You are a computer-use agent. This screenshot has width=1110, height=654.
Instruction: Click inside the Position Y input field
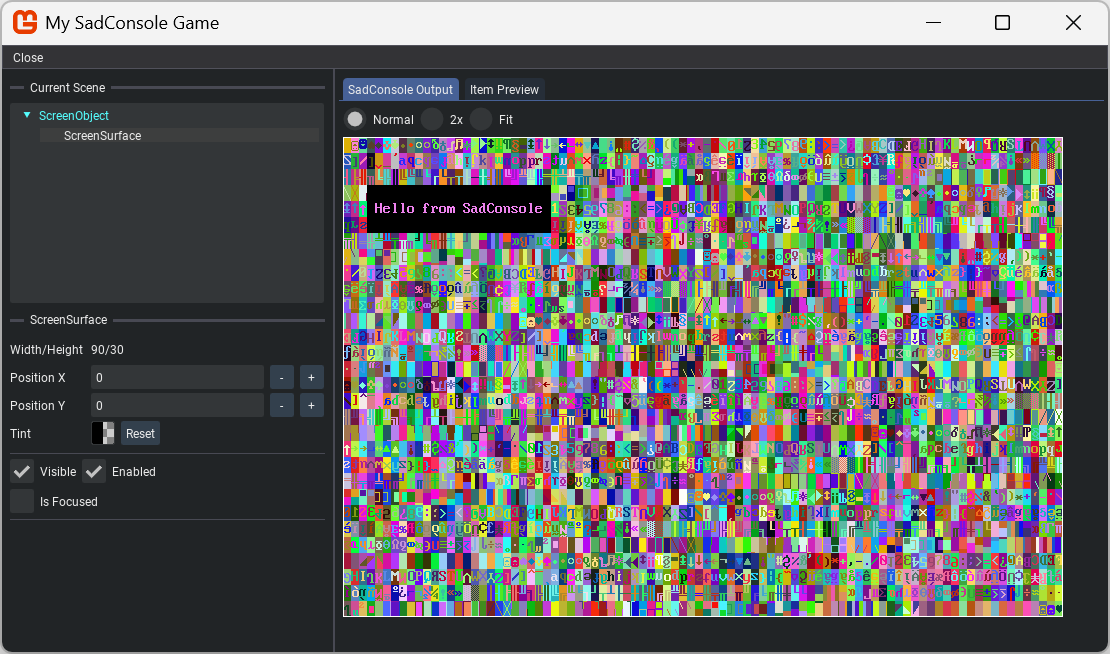177,405
